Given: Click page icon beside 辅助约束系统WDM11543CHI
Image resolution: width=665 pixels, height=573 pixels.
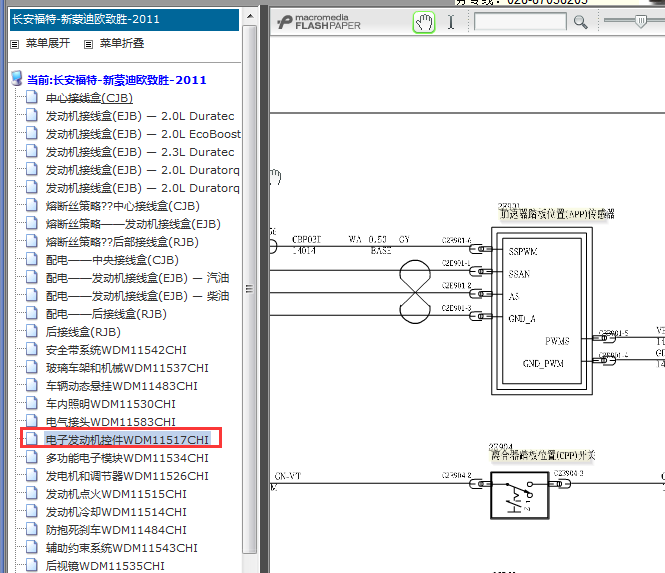Looking at the screenshot, I should (32, 547).
